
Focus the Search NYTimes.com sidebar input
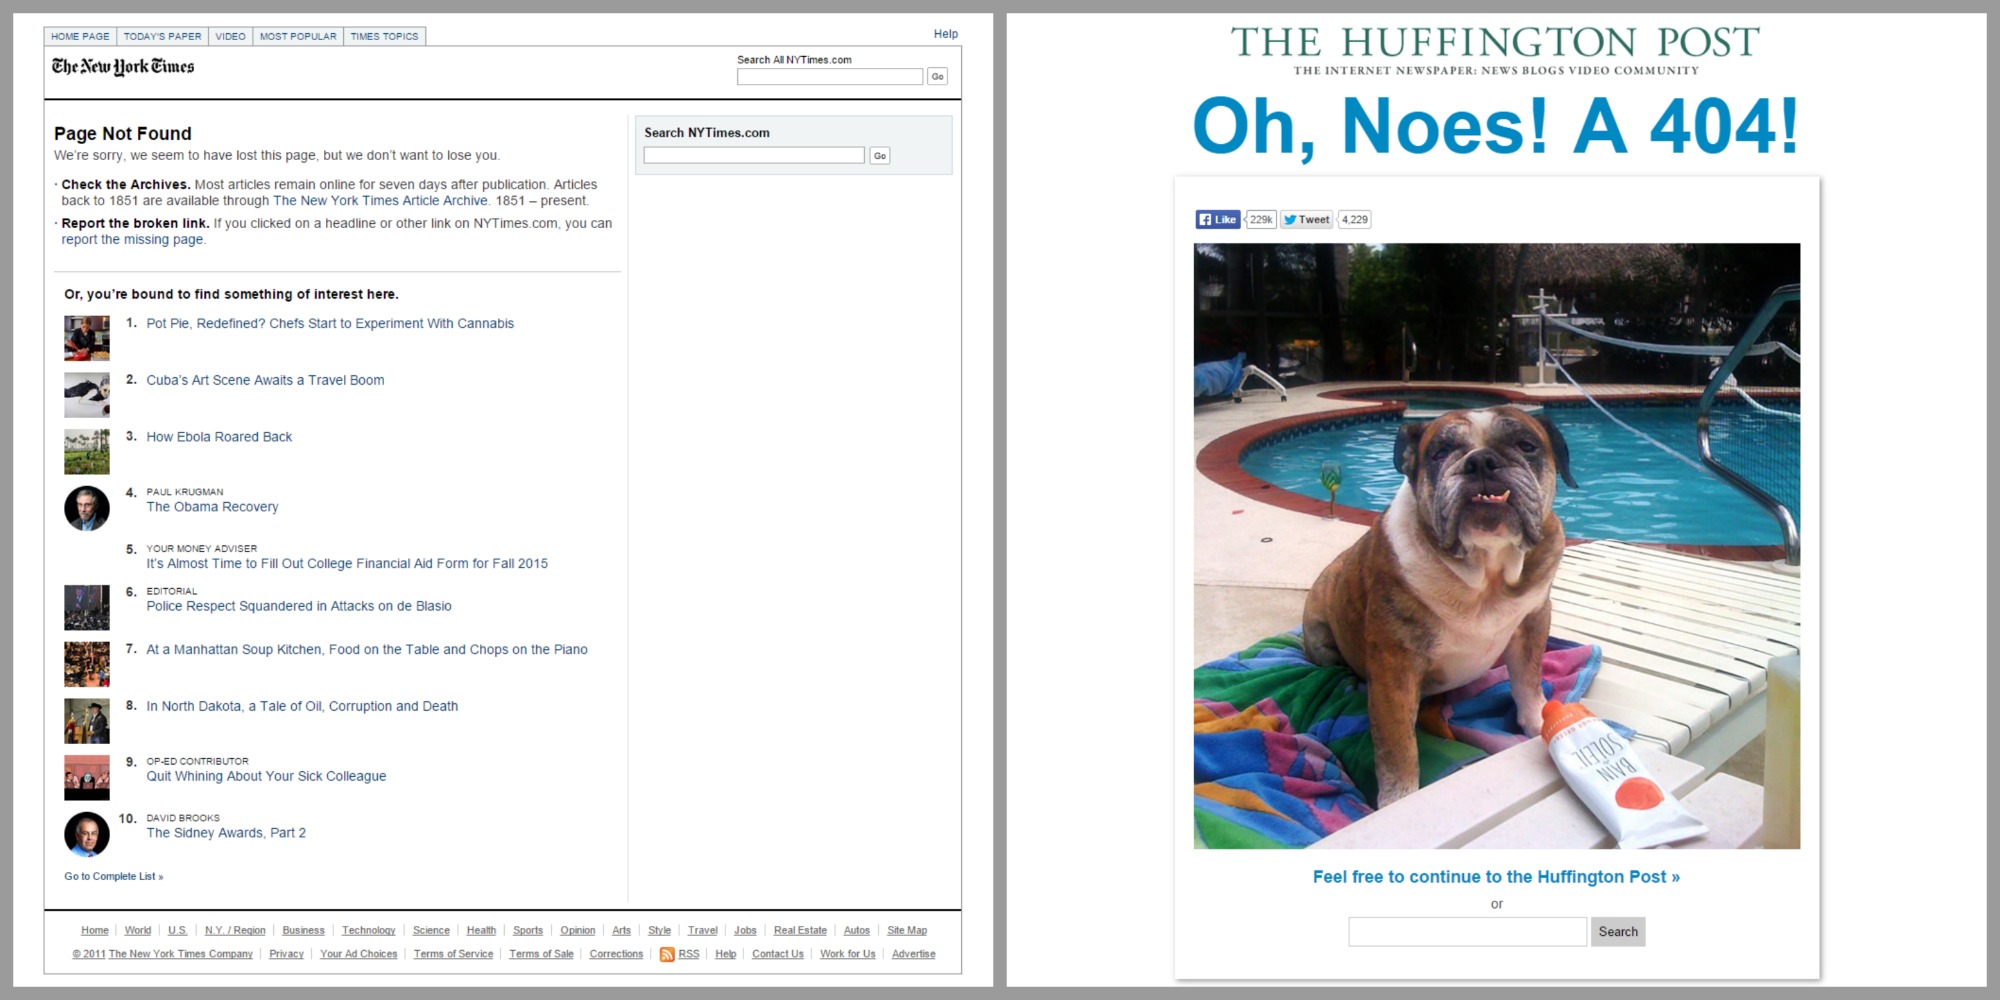[754, 155]
